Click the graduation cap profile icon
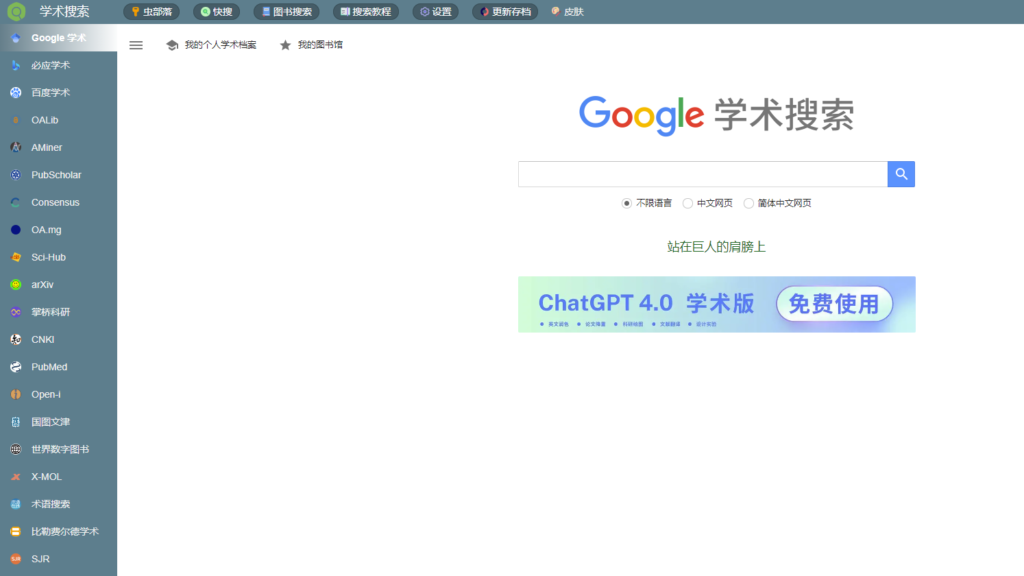Image resolution: width=1024 pixels, height=576 pixels. (x=172, y=45)
